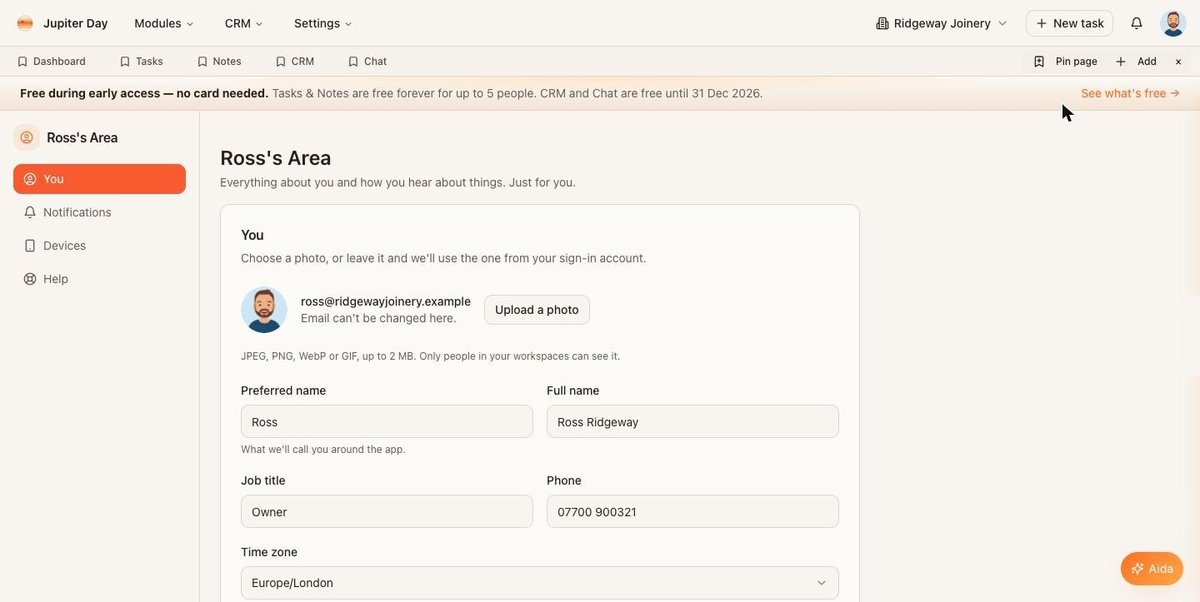Click the Jupiter Day brand name
This screenshot has height=602, width=1200.
click(75, 23)
